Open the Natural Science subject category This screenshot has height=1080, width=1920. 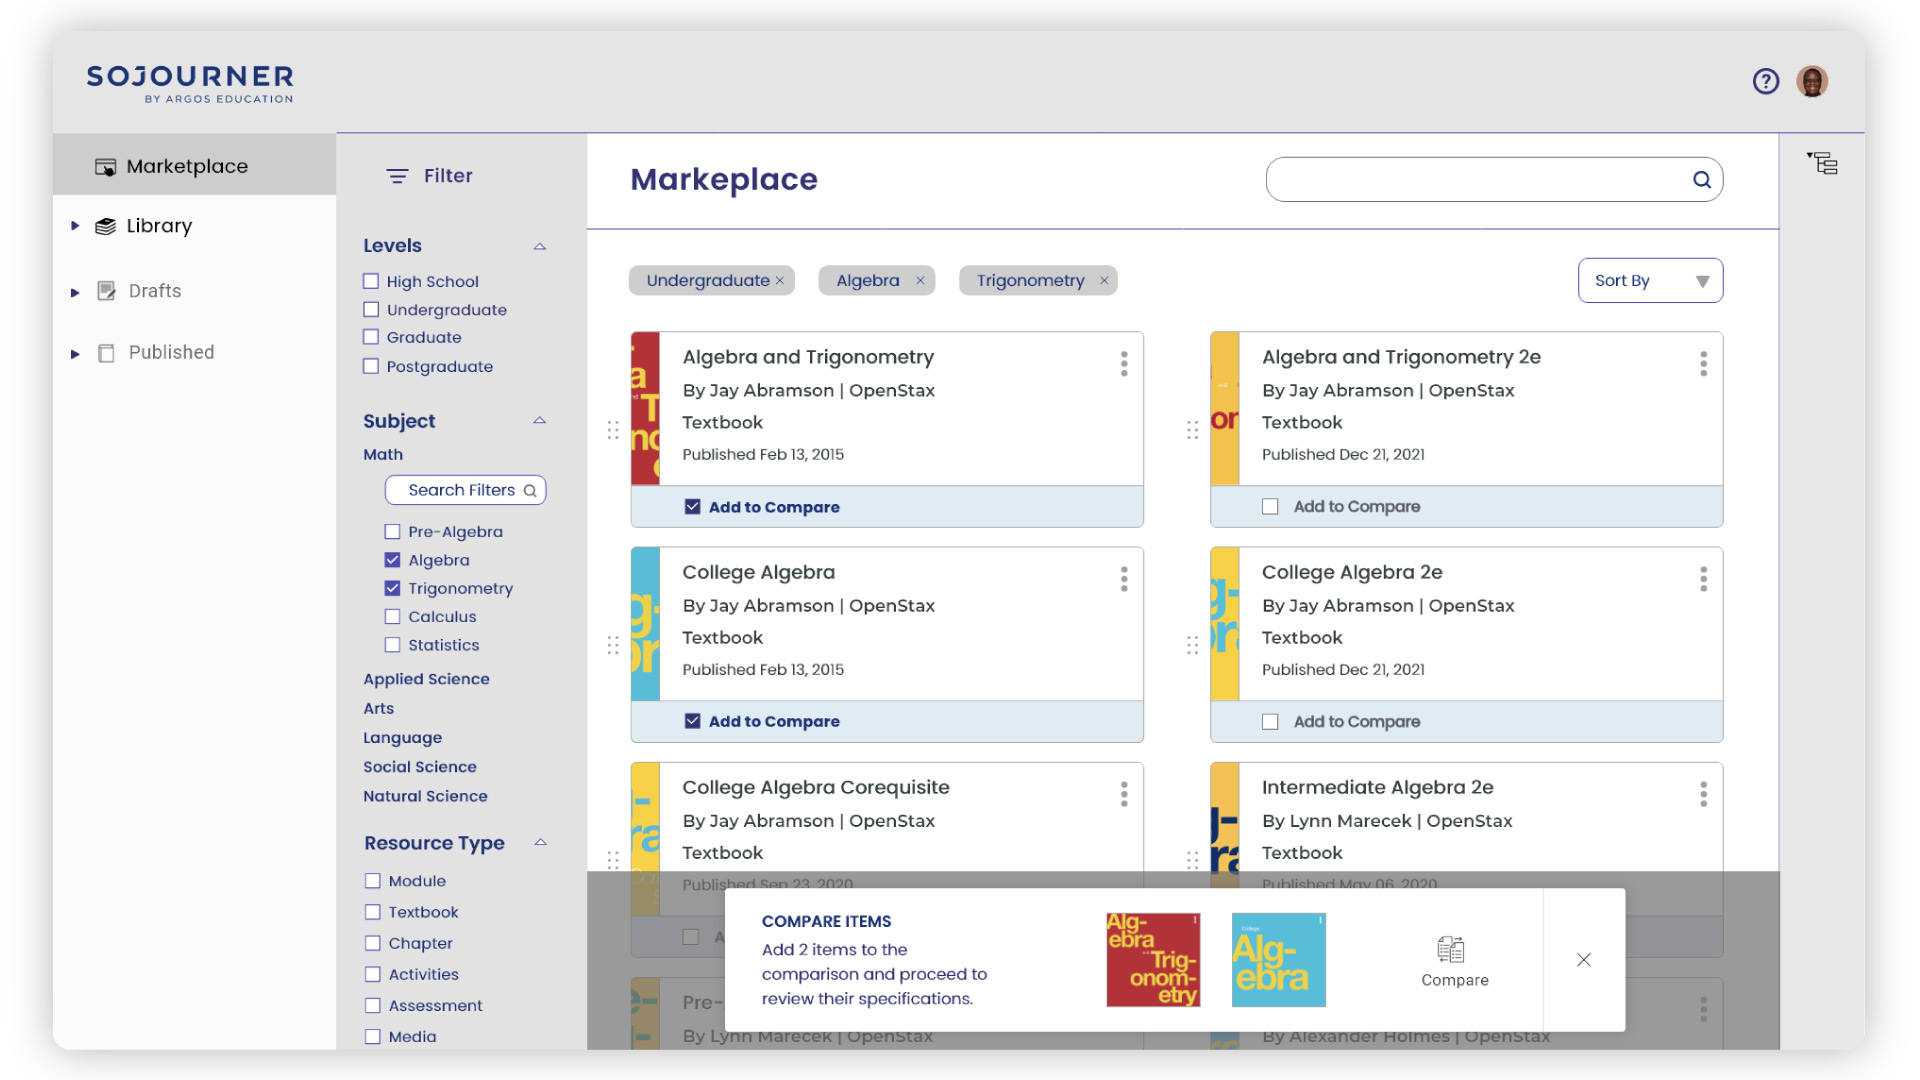coord(425,797)
